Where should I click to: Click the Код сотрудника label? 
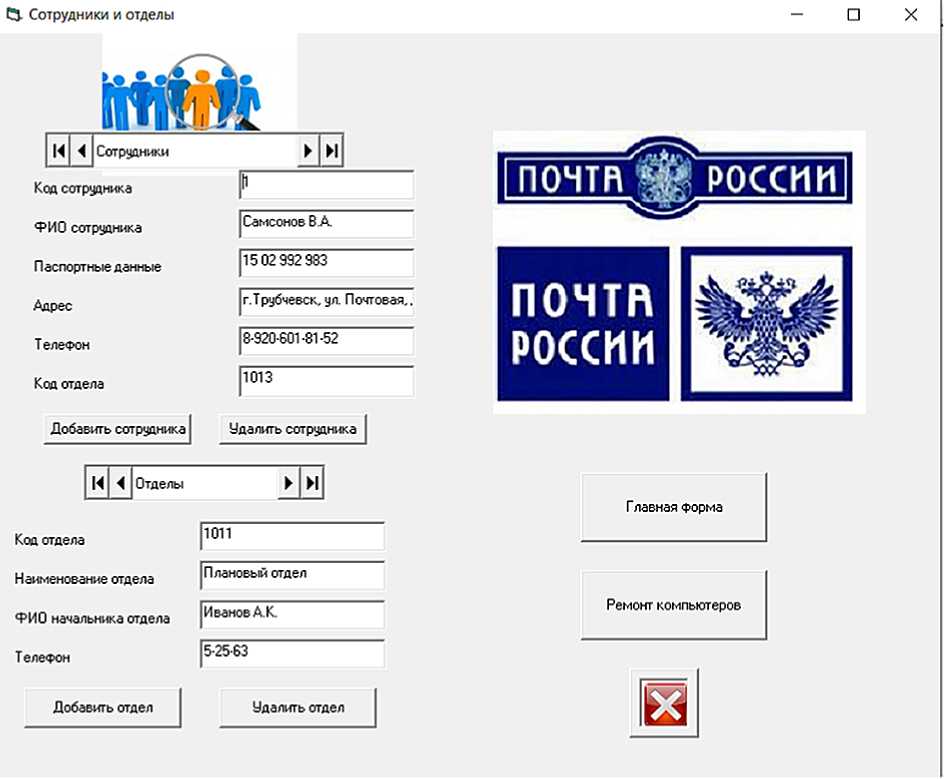coord(83,189)
